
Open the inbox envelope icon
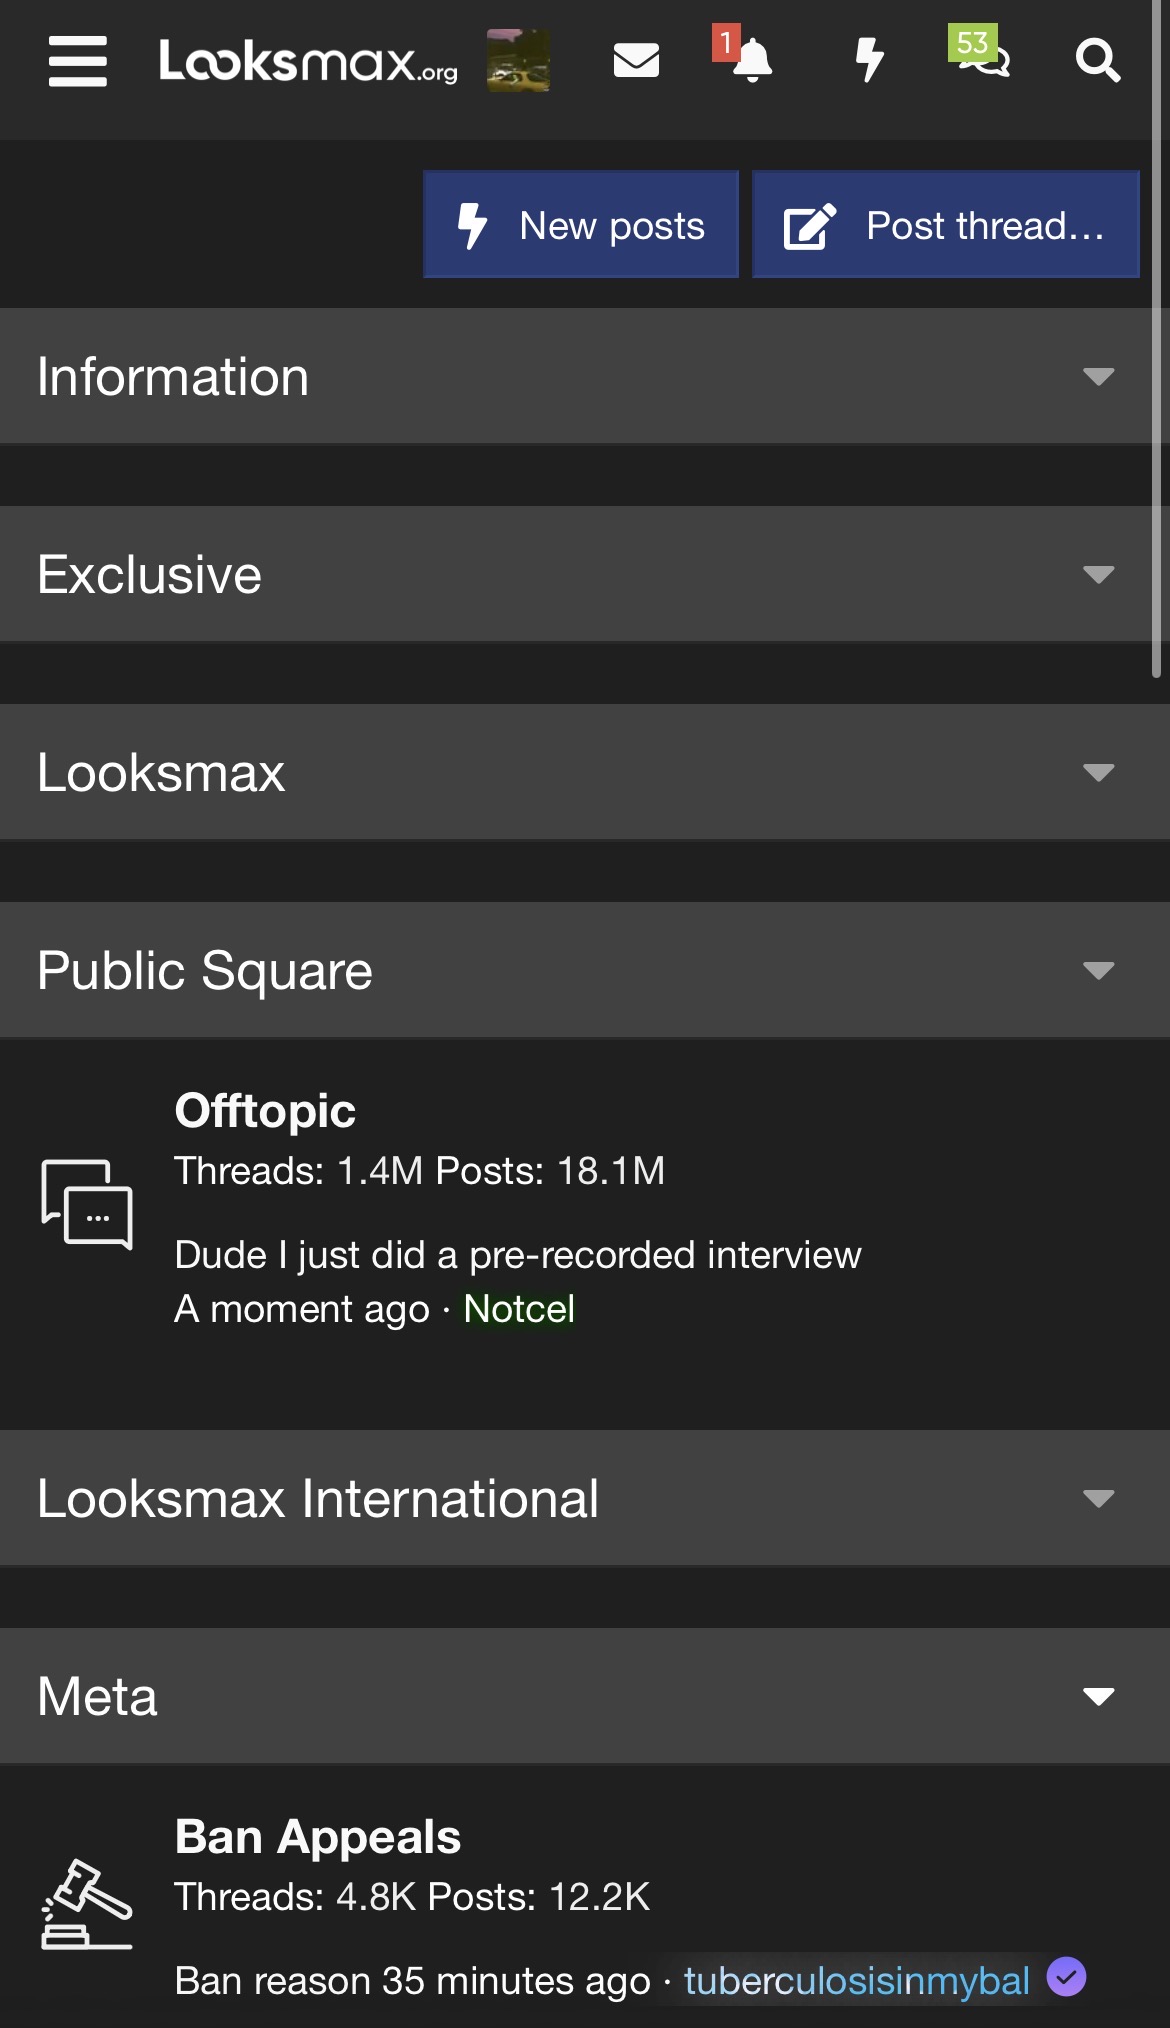636,61
